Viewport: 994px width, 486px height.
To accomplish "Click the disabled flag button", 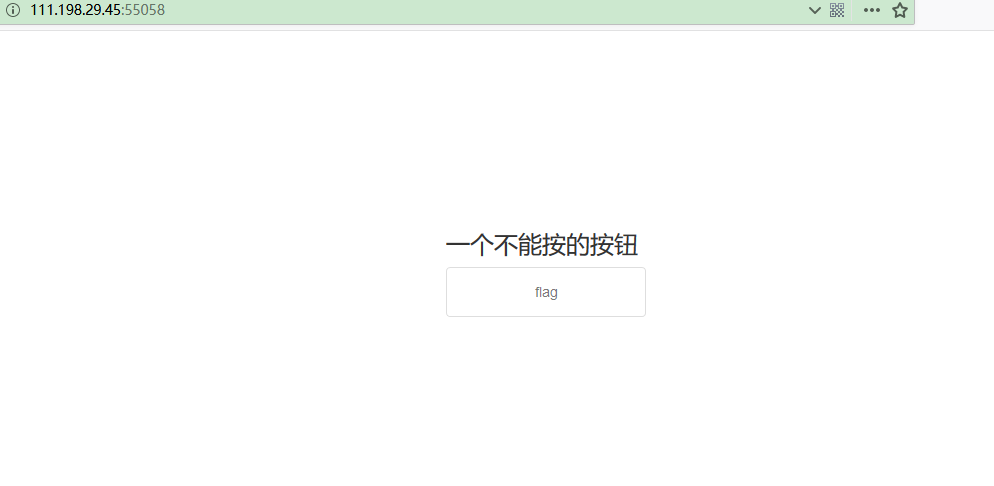I will click(x=546, y=291).
